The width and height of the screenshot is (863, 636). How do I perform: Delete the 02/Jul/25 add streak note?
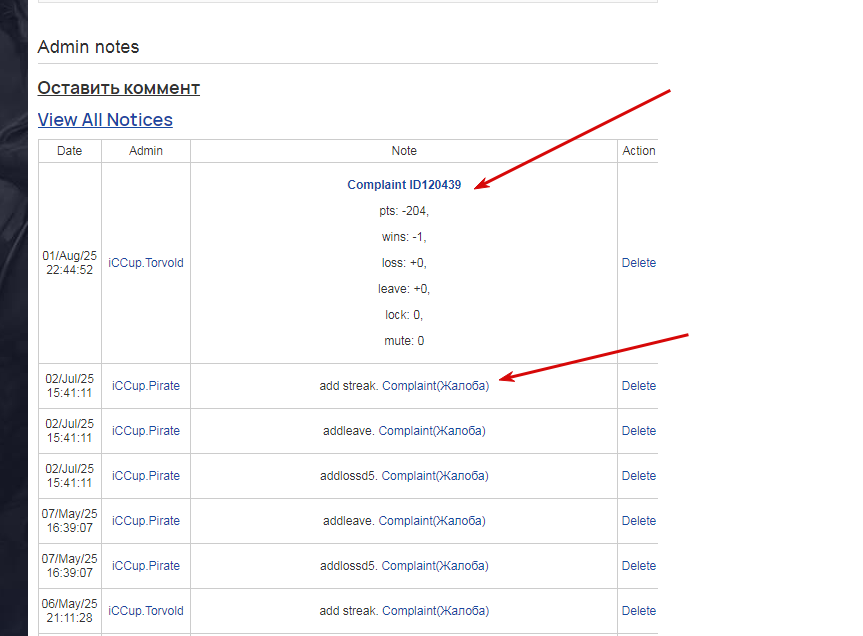pyautogui.click(x=638, y=386)
